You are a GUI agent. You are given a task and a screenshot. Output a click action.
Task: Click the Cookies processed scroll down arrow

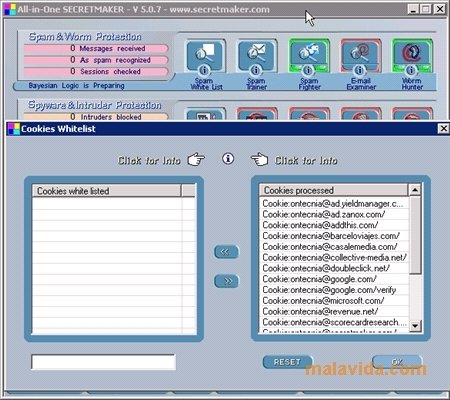415,326
